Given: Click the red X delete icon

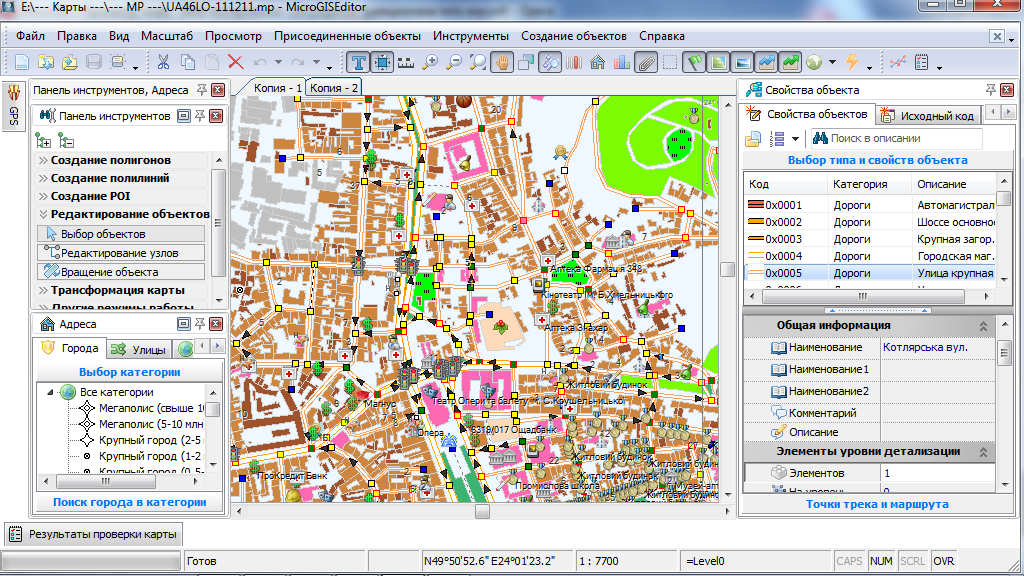Looking at the screenshot, I should pyautogui.click(x=235, y=62).
